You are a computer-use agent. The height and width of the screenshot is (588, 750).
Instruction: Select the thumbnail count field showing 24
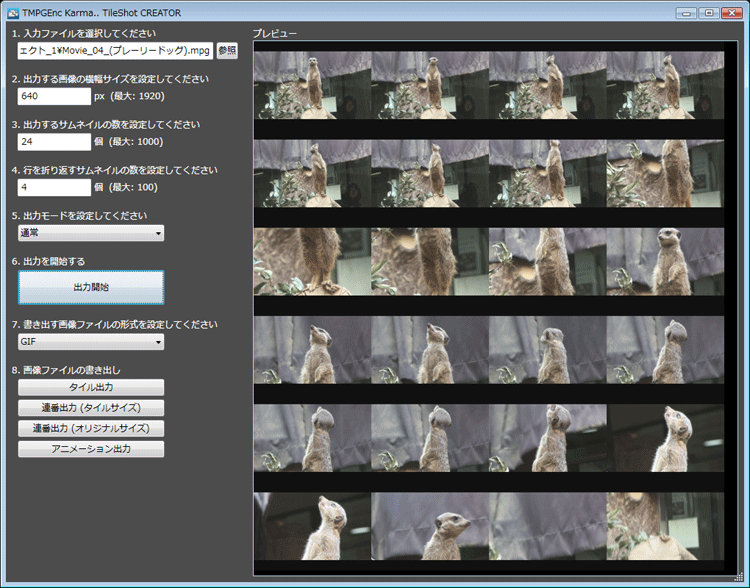(55, 143)
